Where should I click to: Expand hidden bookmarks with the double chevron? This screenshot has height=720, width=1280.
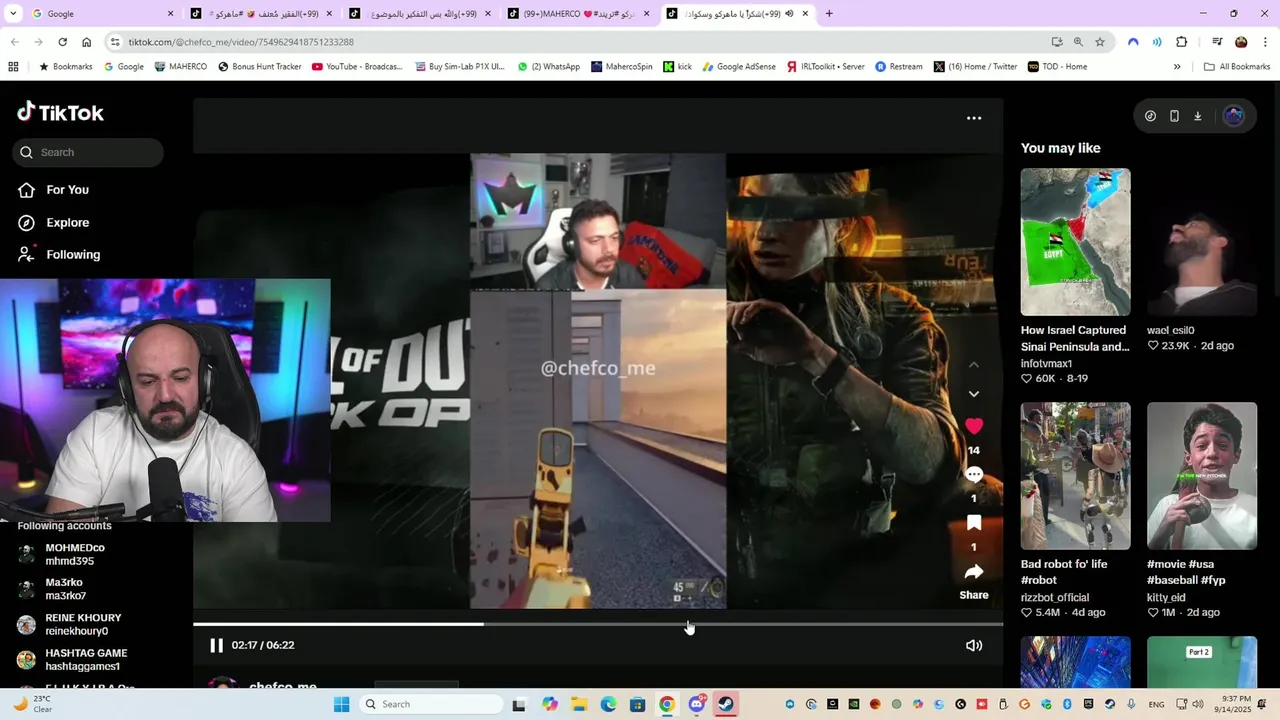(x=1177, y=67)
